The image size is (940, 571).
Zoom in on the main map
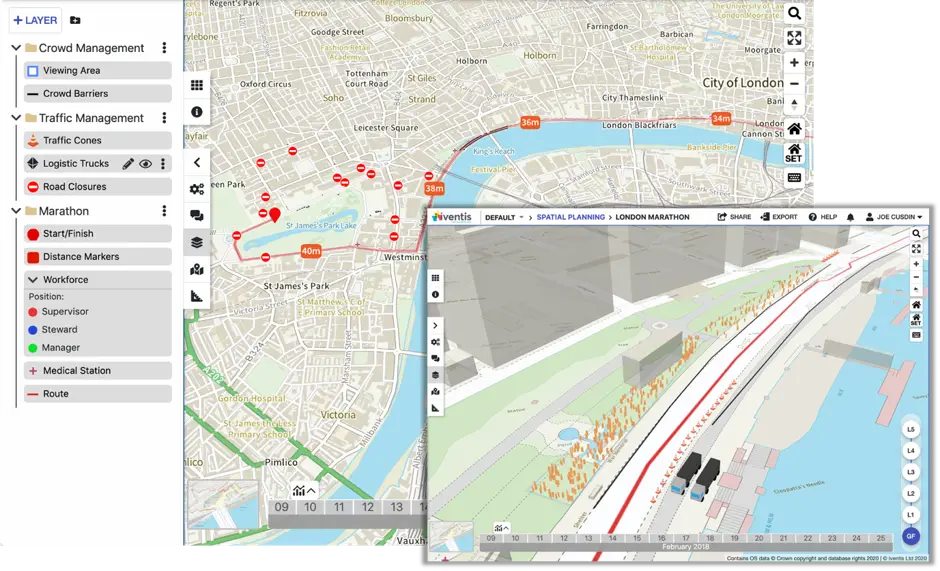794,63
